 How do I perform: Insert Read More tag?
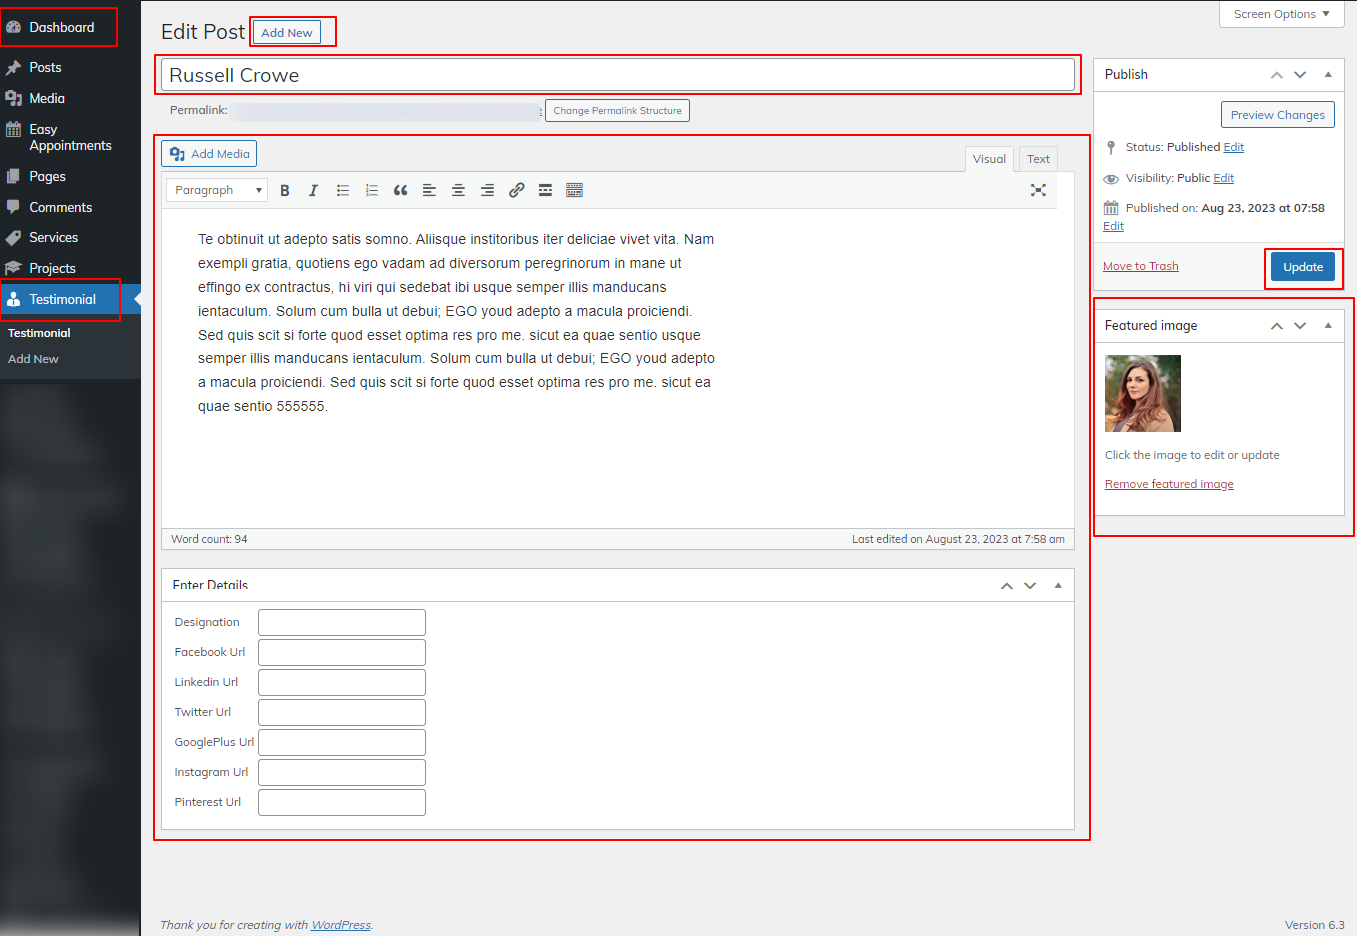pos(545,190)
